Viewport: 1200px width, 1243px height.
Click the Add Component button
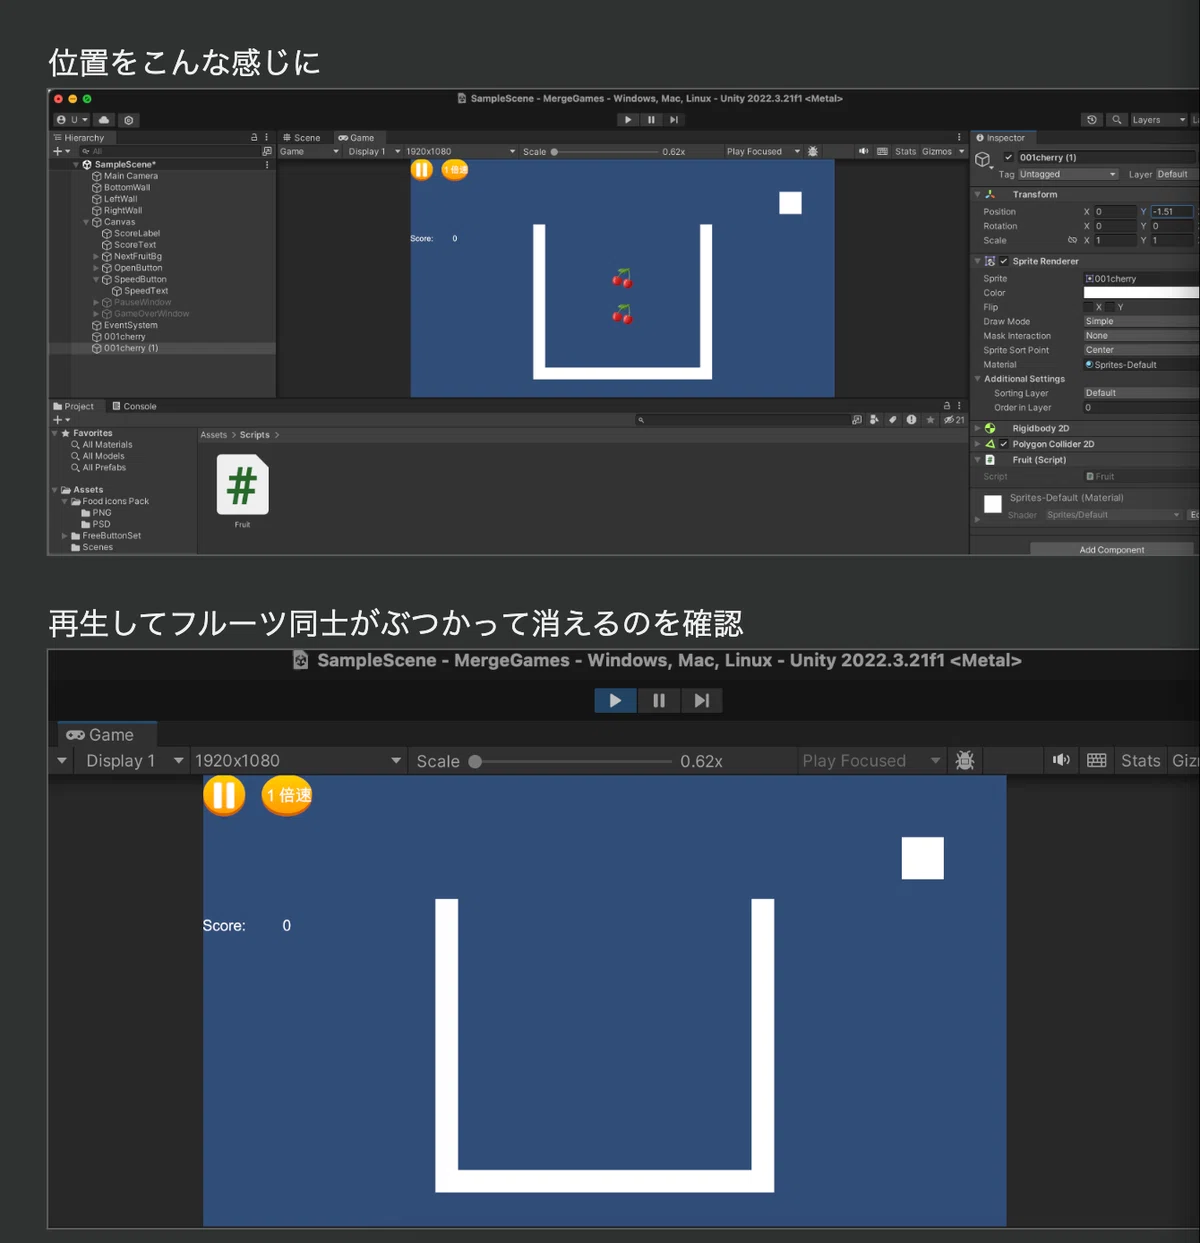1112,549
